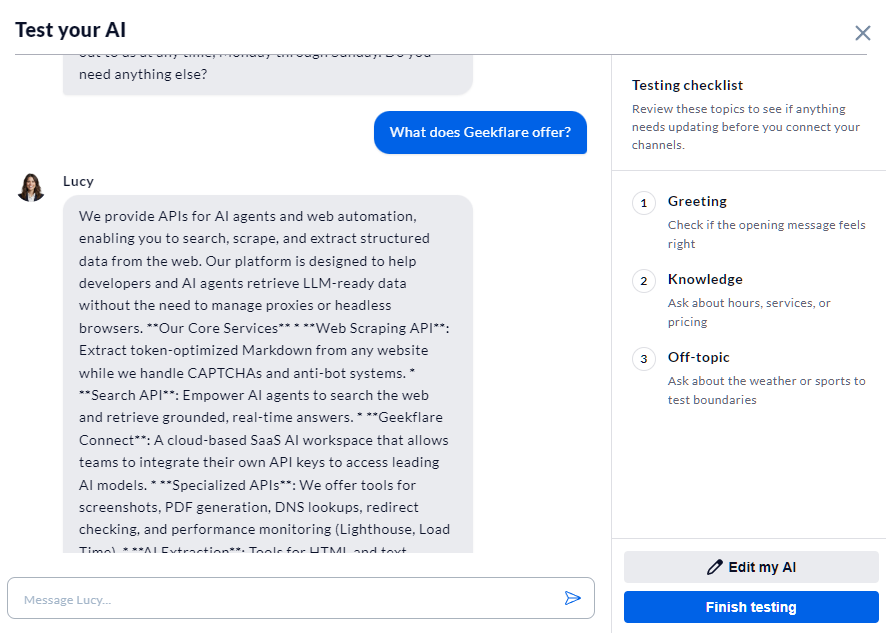886x633 pixels.
Task: Click the earlier "need anything else?" message bubble
Action: coord(268,75)
